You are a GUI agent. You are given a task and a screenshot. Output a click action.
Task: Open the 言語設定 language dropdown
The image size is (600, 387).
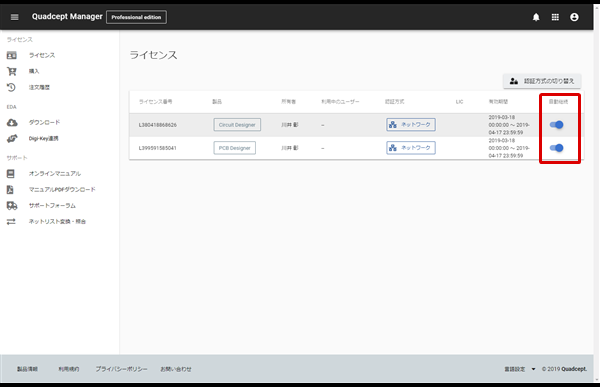(x=520, y=369)
